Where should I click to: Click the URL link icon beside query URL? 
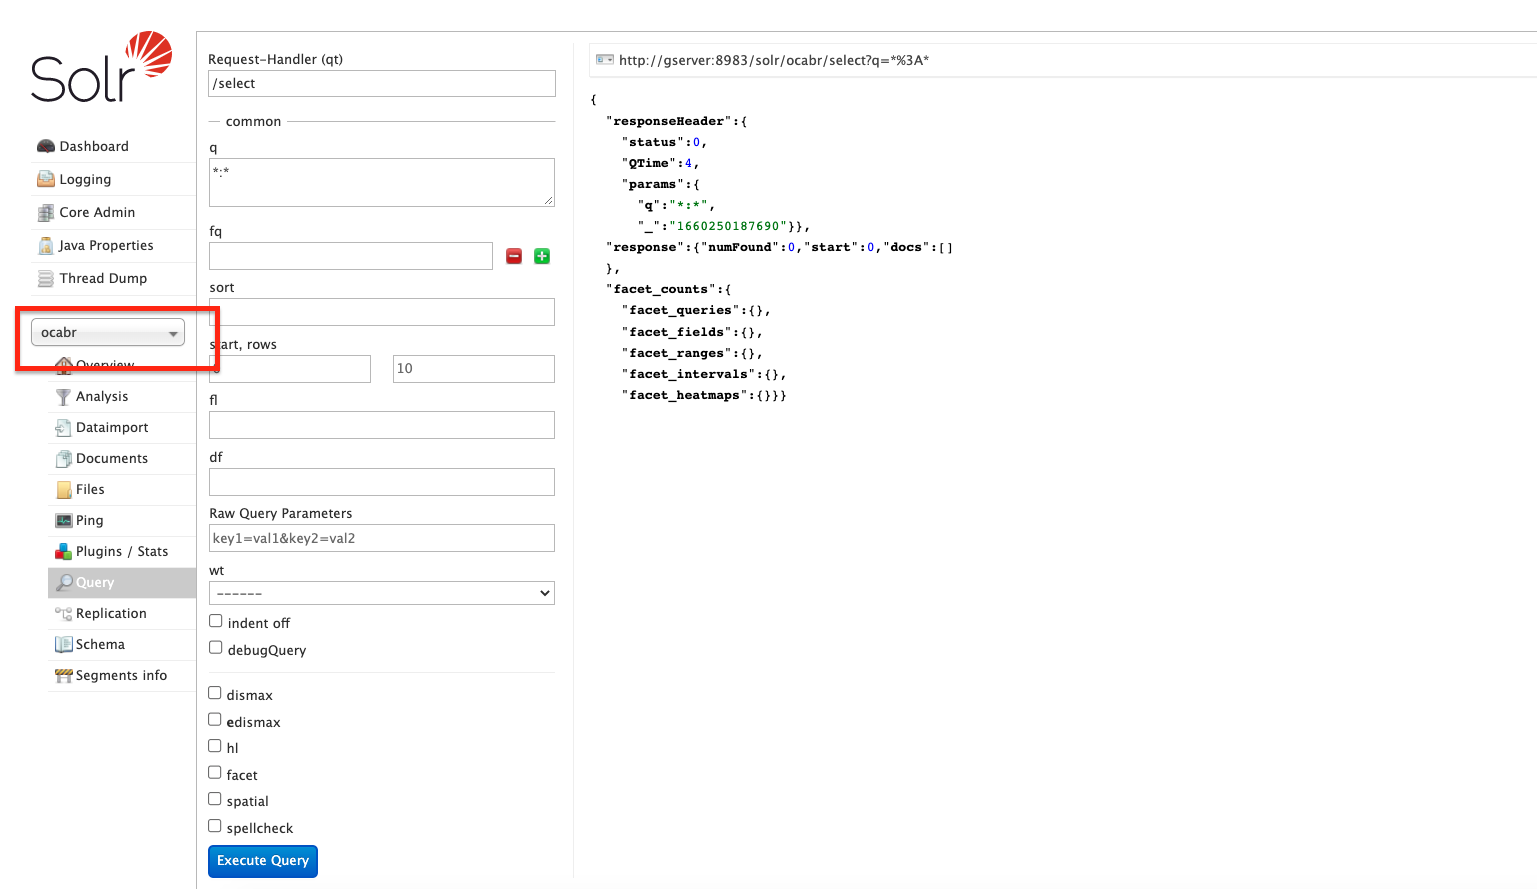pos(605,60)
